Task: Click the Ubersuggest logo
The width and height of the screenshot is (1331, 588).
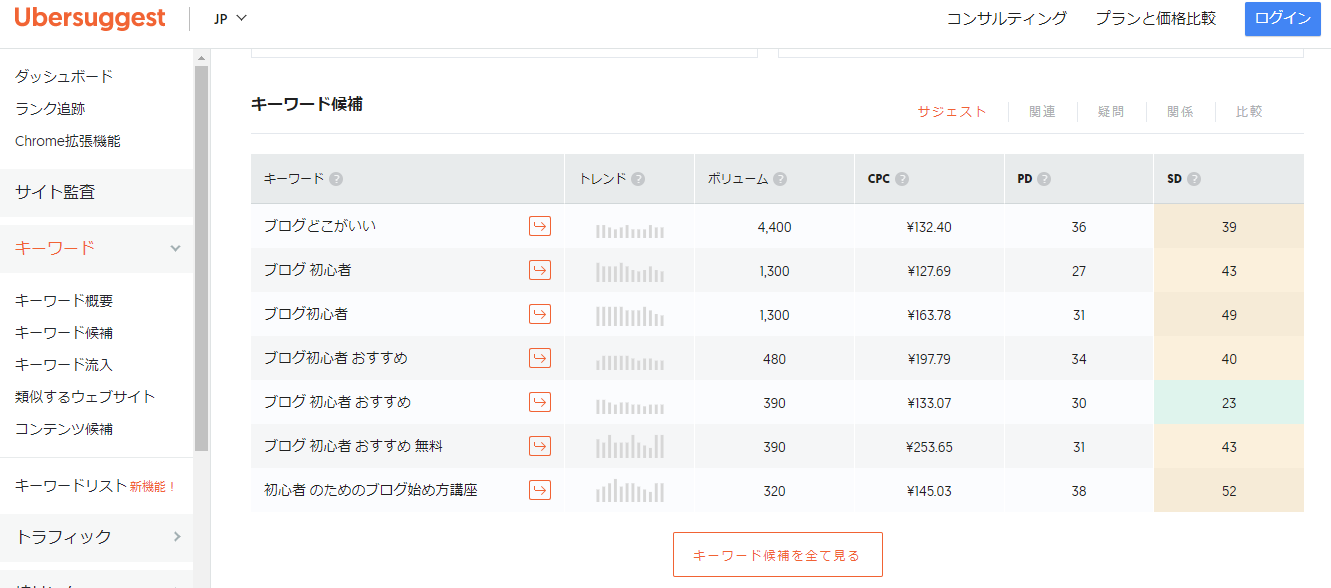Action: coord(90,18)
